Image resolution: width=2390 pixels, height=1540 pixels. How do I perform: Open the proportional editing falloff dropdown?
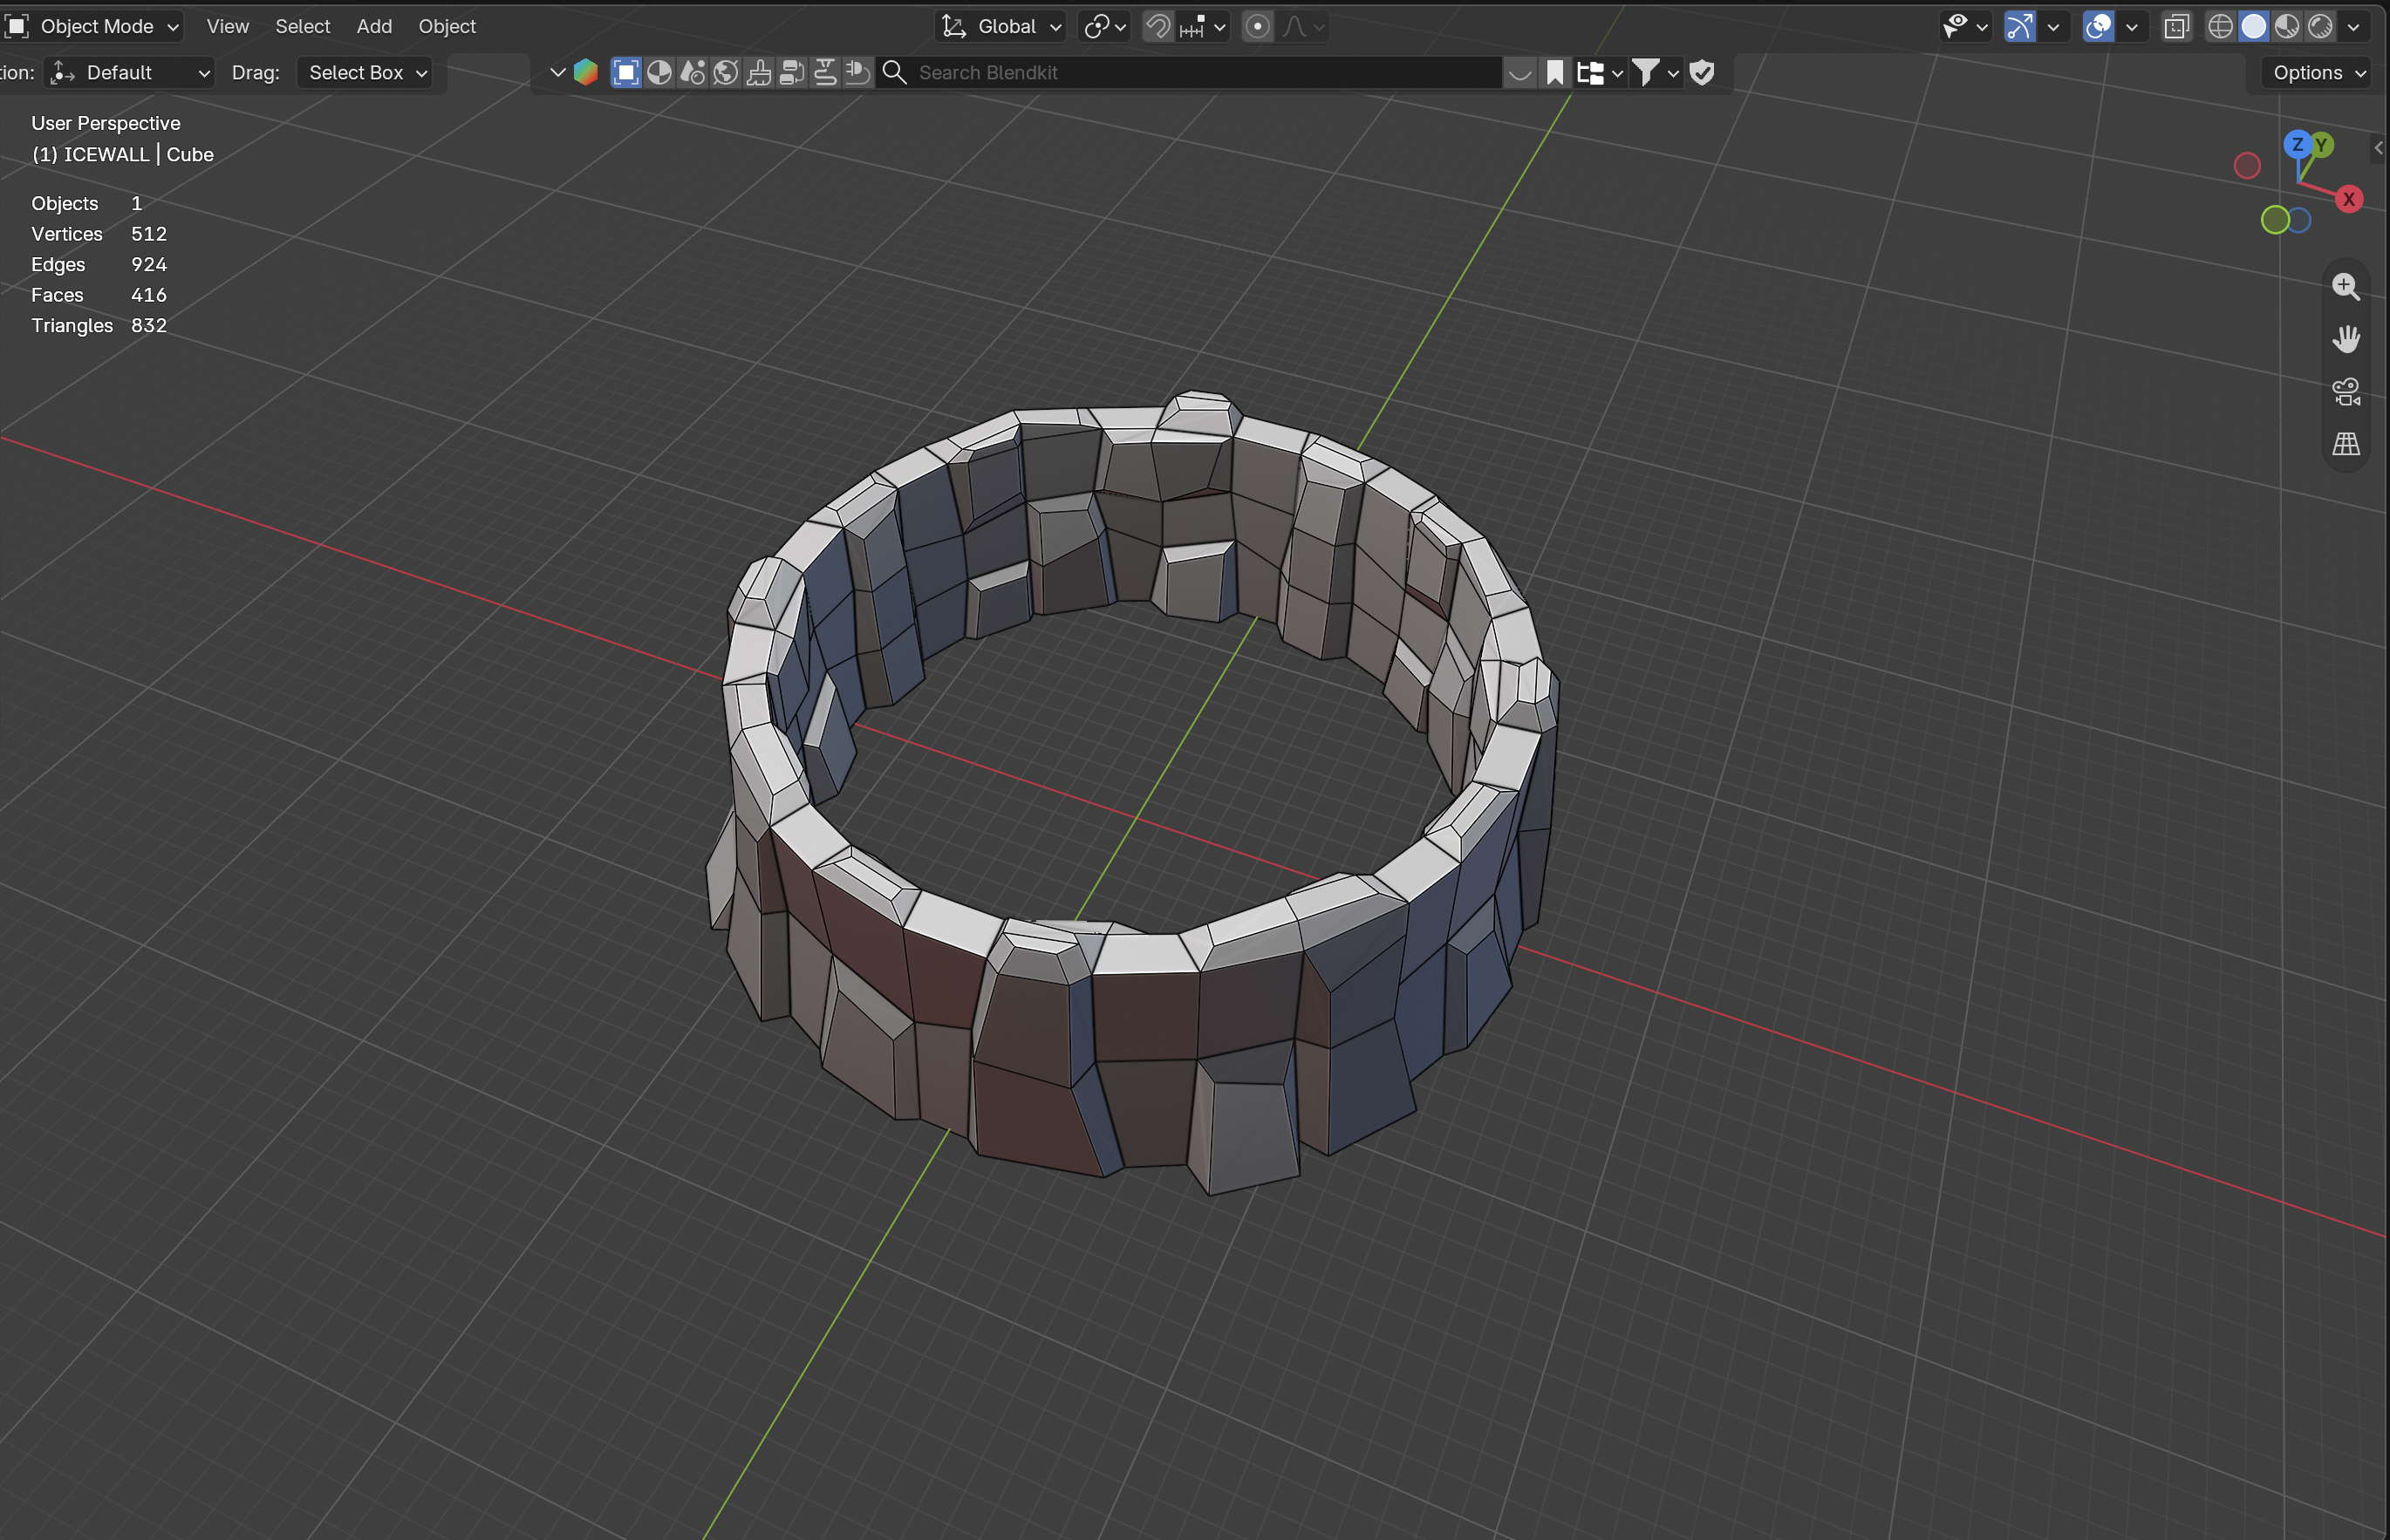click(x=1303, y=26)
